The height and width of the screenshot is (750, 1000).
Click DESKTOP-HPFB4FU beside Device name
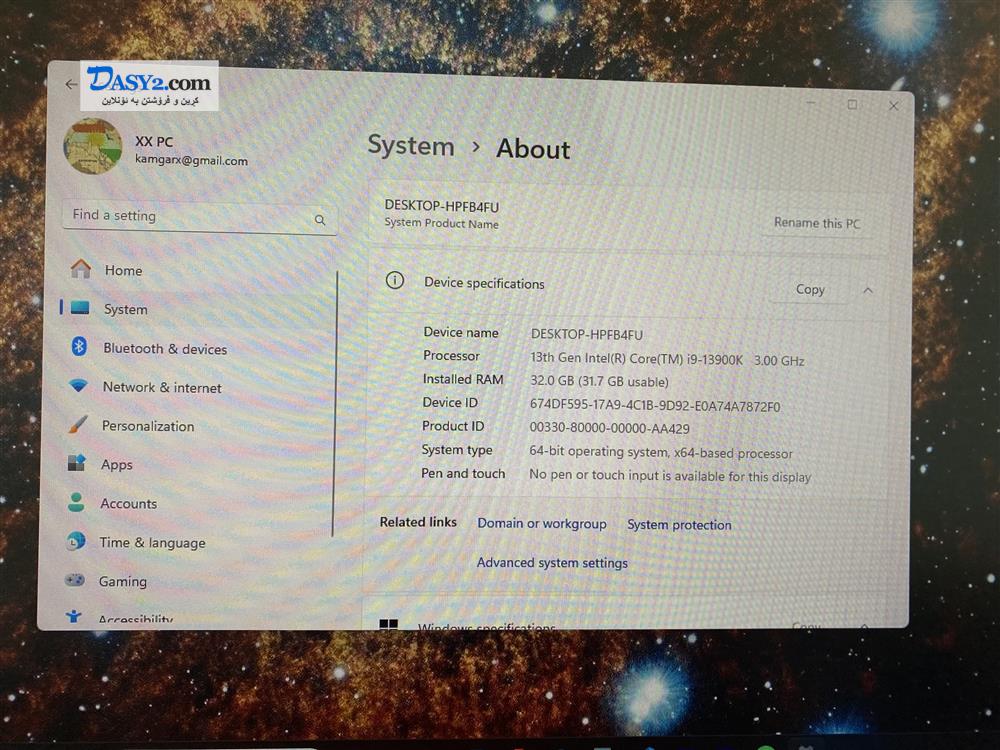pyautogui.click(x=587, y=334)
